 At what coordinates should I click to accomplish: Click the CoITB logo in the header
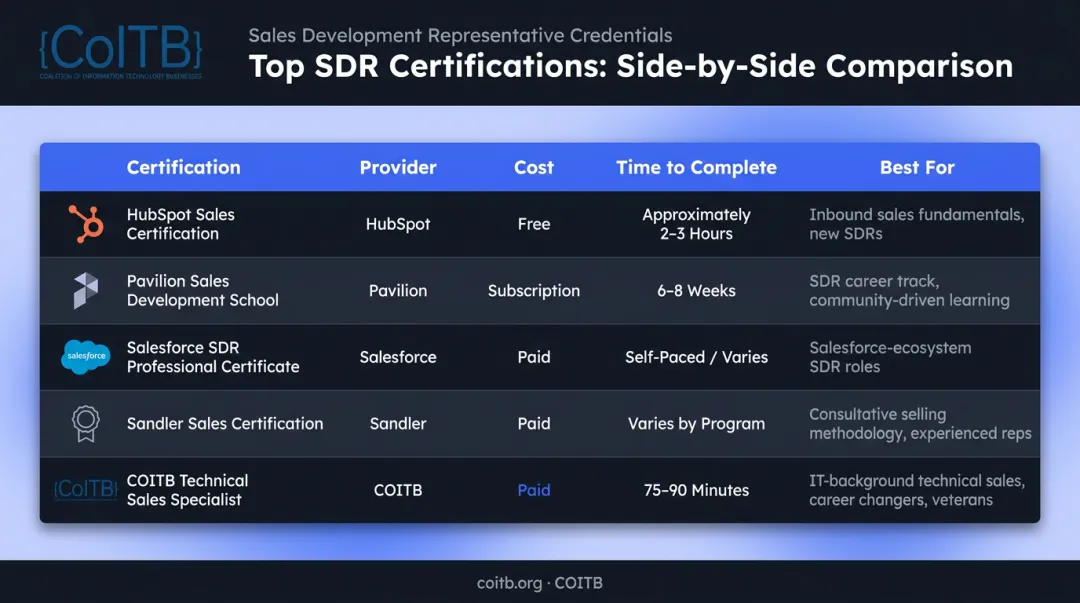(121, 52)
